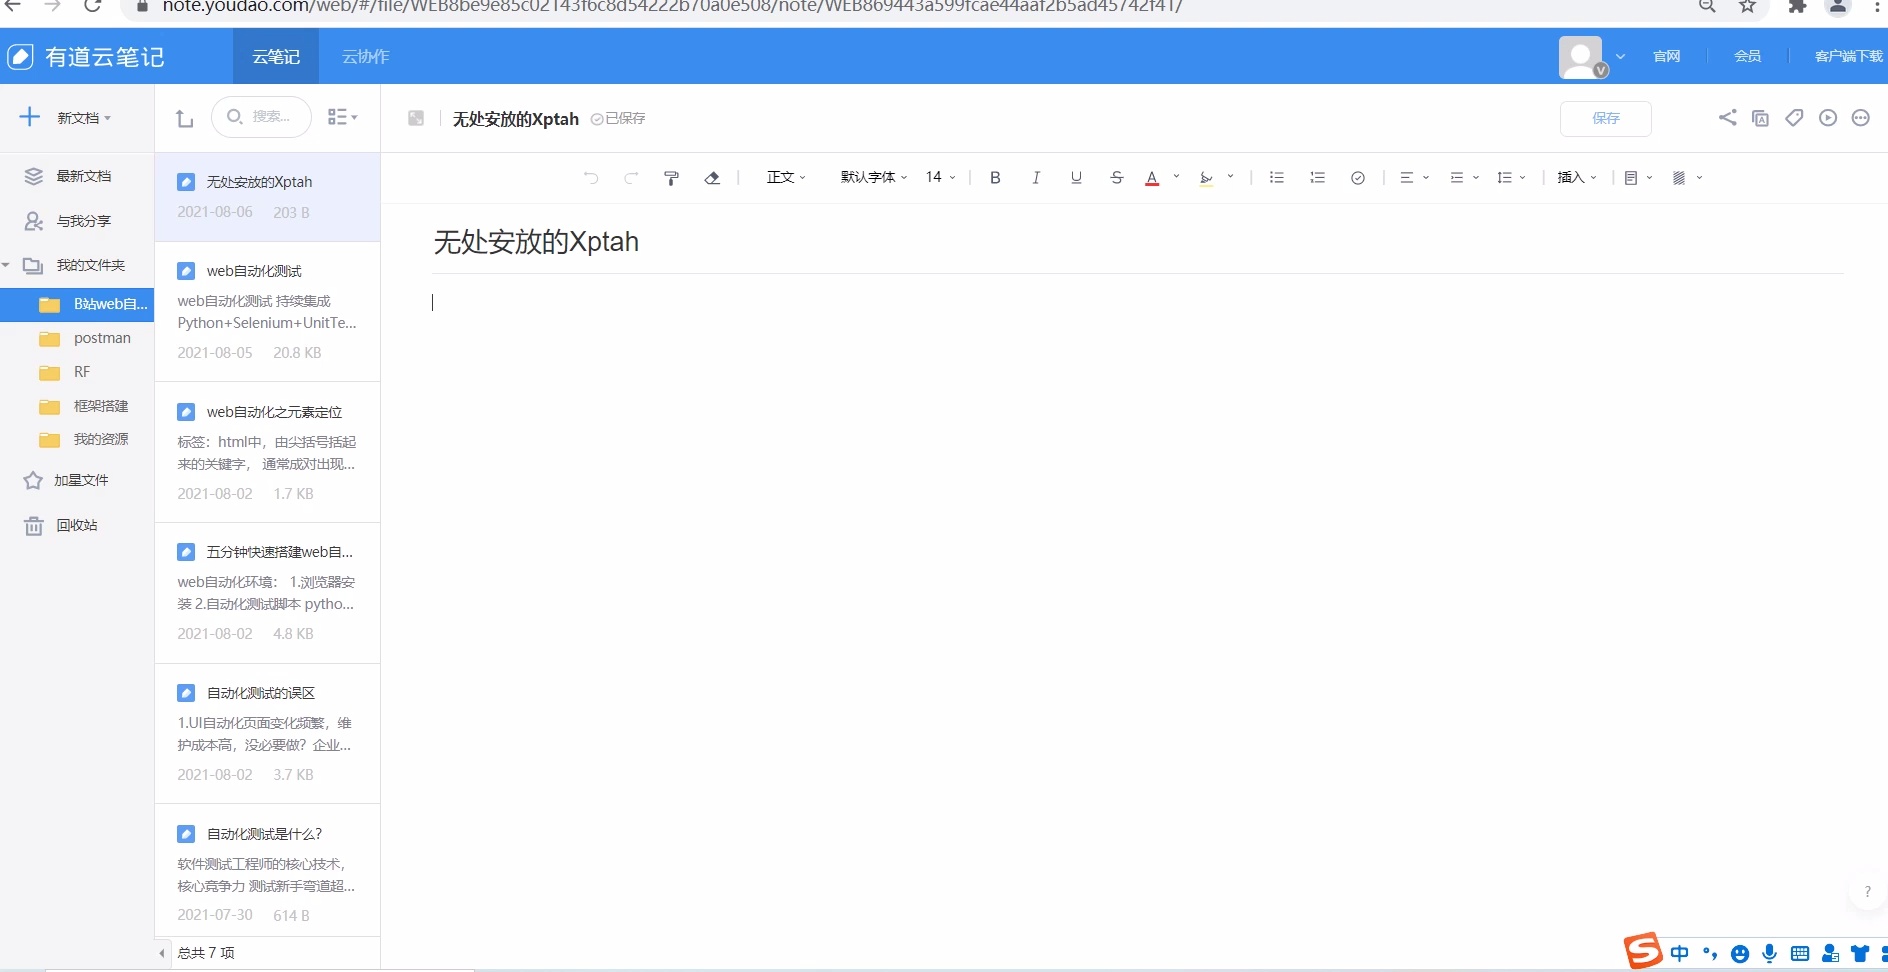Image resolution: width=1888 pixels, height=972 pixels.
Task: Select the format painter tool
Action: tap(670, 177)
